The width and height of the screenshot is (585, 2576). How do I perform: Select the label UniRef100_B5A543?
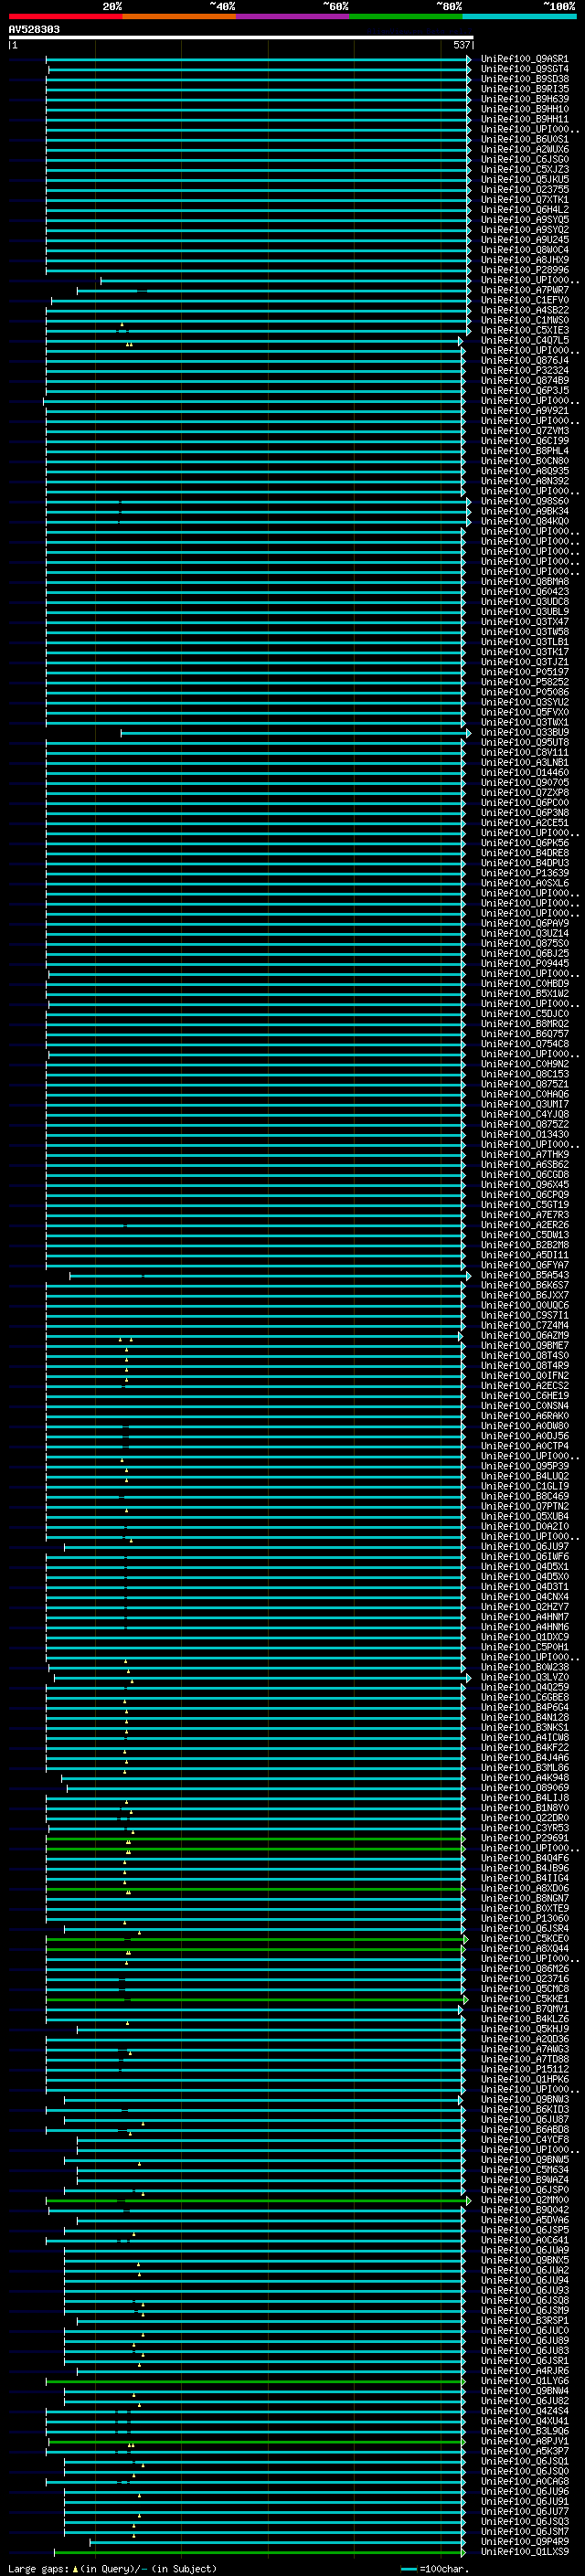click(x=525, y=1275)
